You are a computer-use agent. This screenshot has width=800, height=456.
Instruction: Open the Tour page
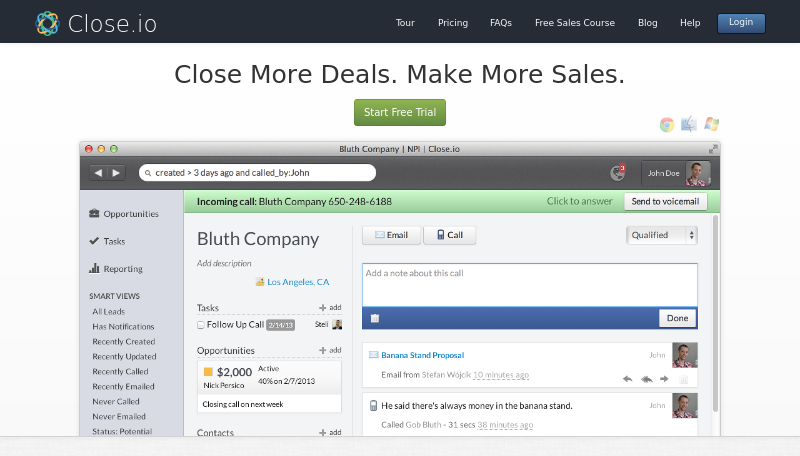click(405, 23)
